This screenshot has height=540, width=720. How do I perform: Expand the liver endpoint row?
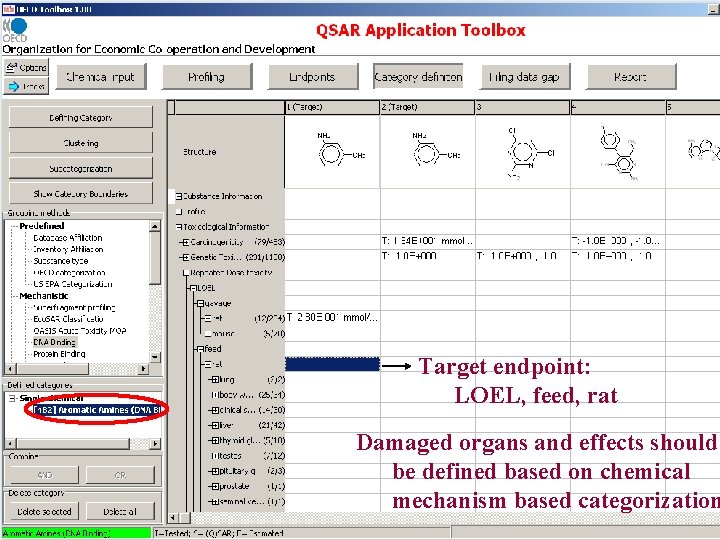(x=215, y=425)
